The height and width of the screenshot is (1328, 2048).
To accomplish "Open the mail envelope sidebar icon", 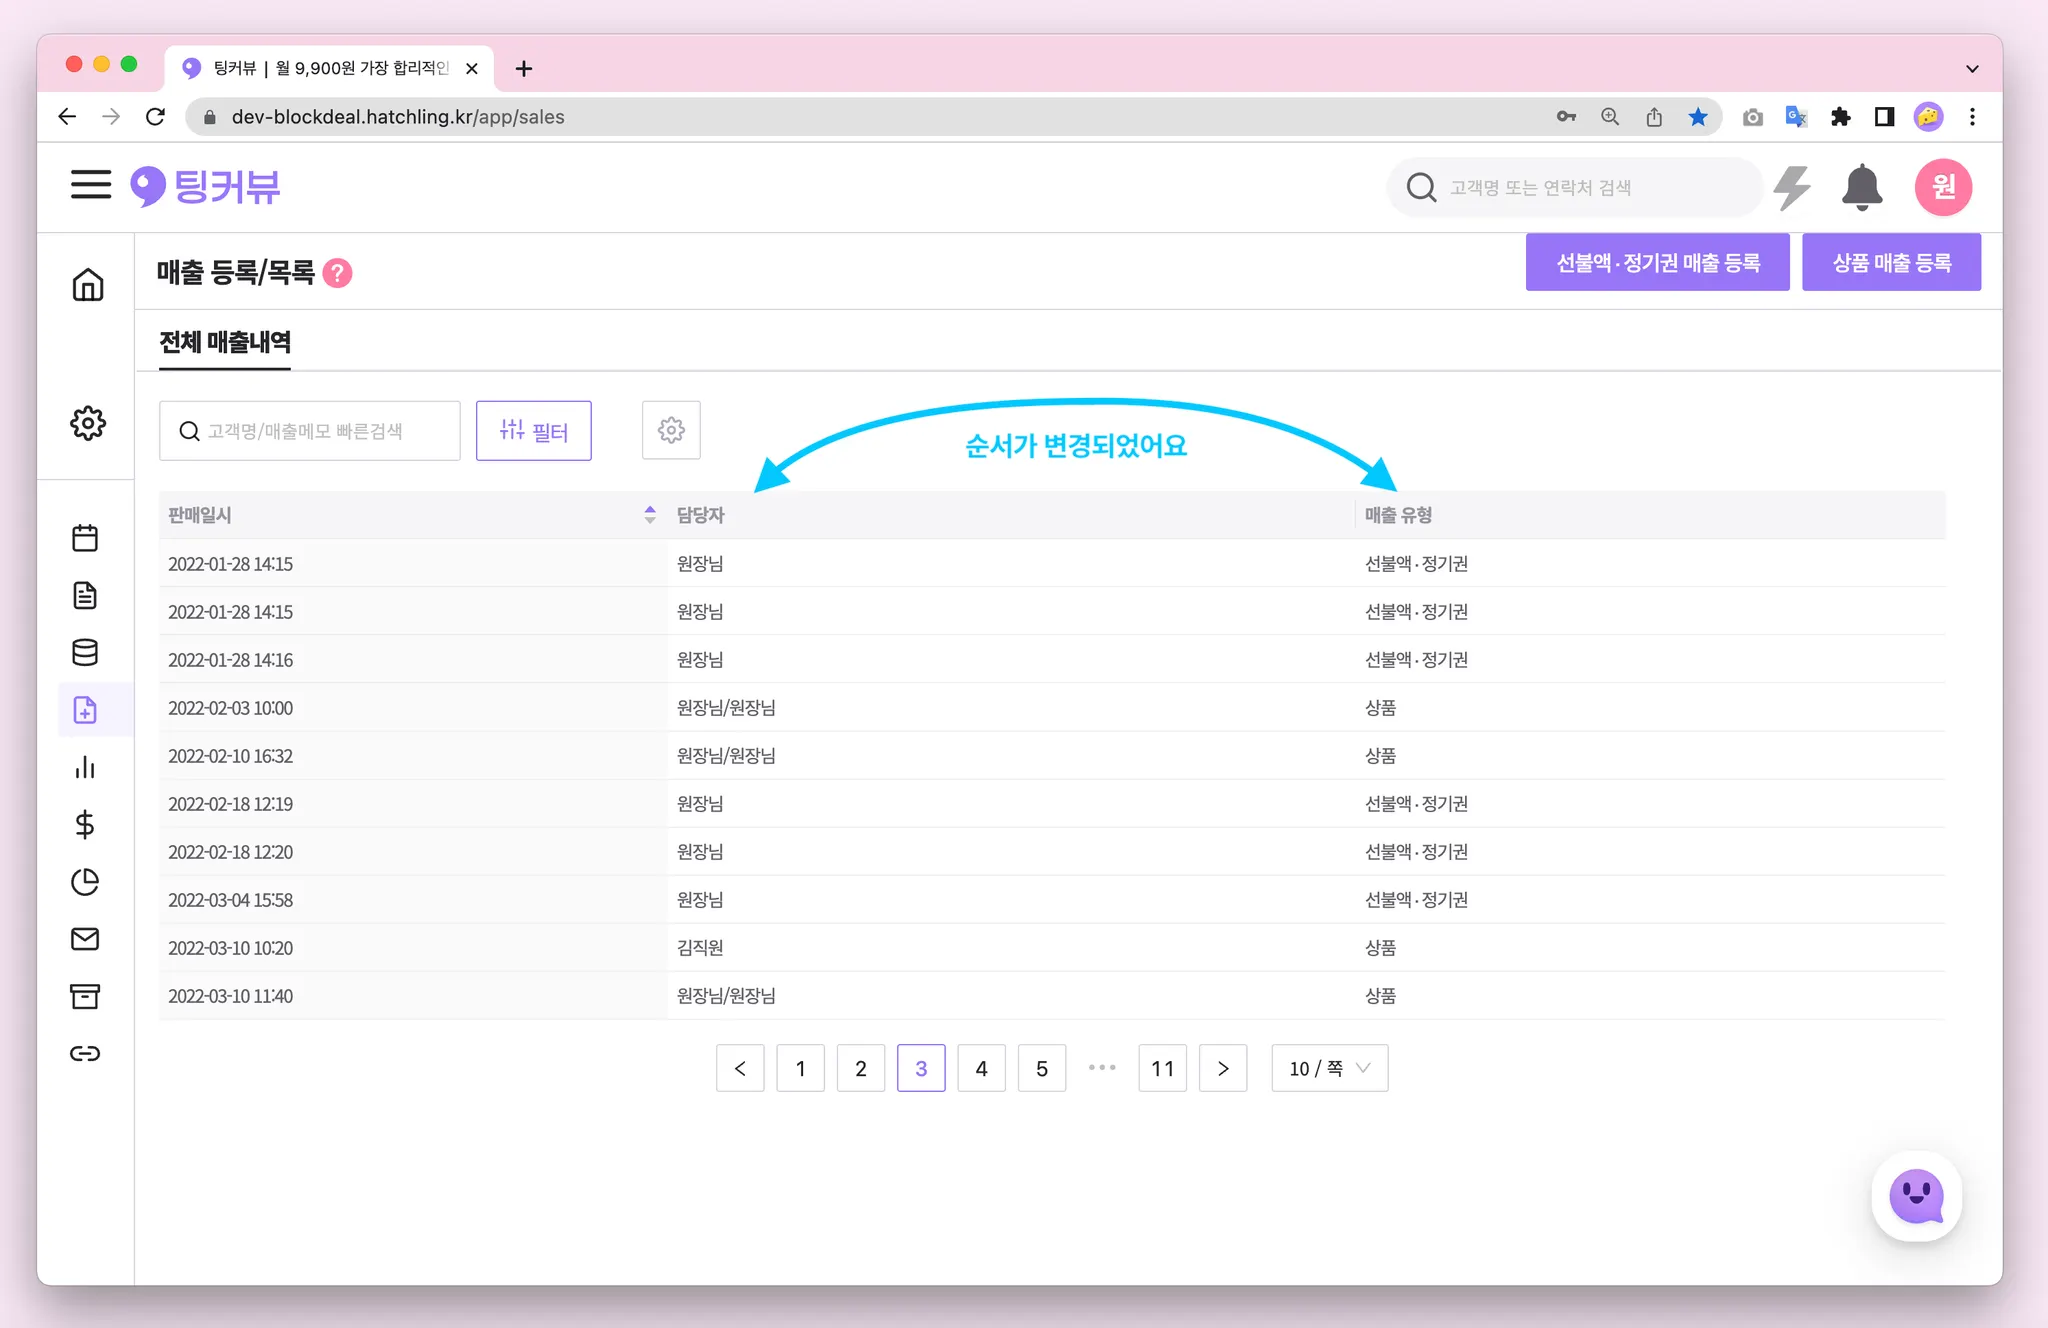I will (85, 939).
